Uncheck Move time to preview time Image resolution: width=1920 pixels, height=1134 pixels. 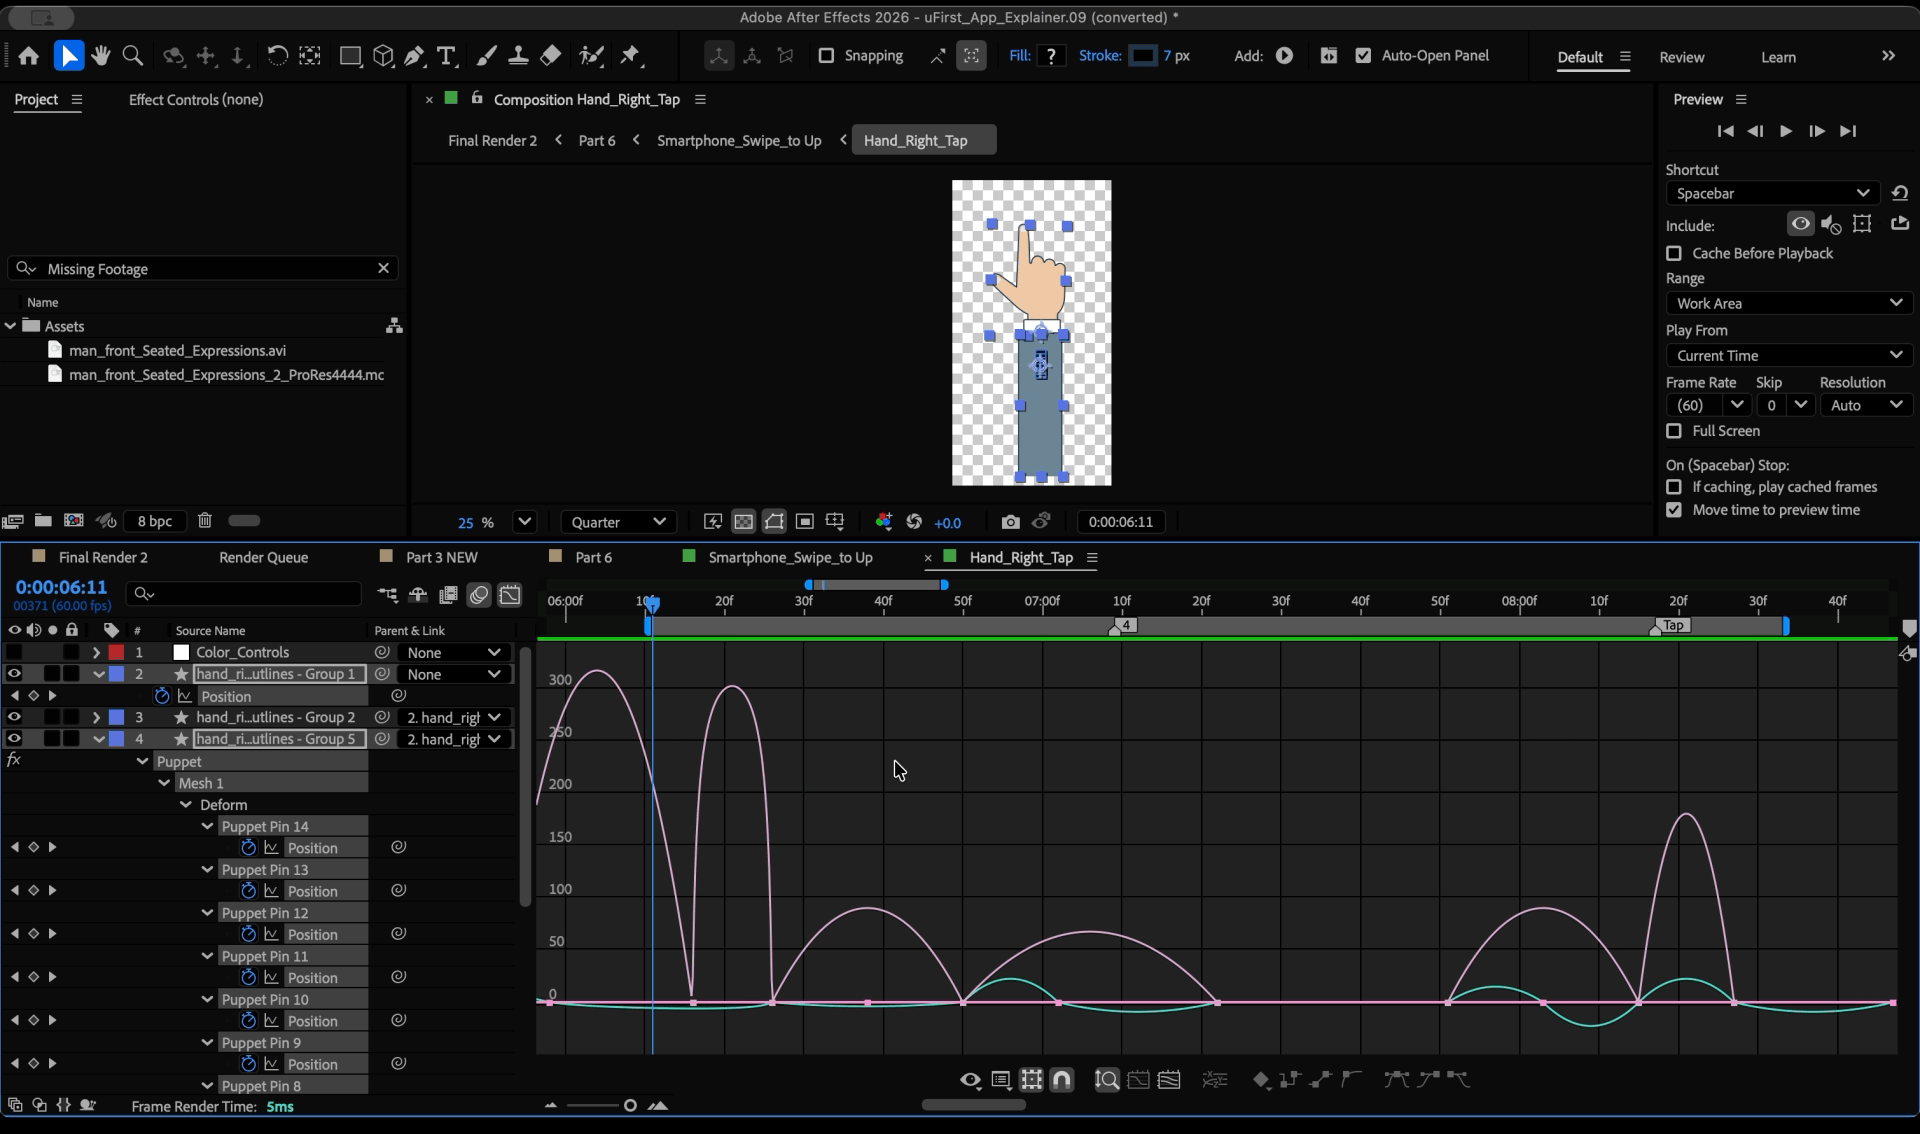1674,510
